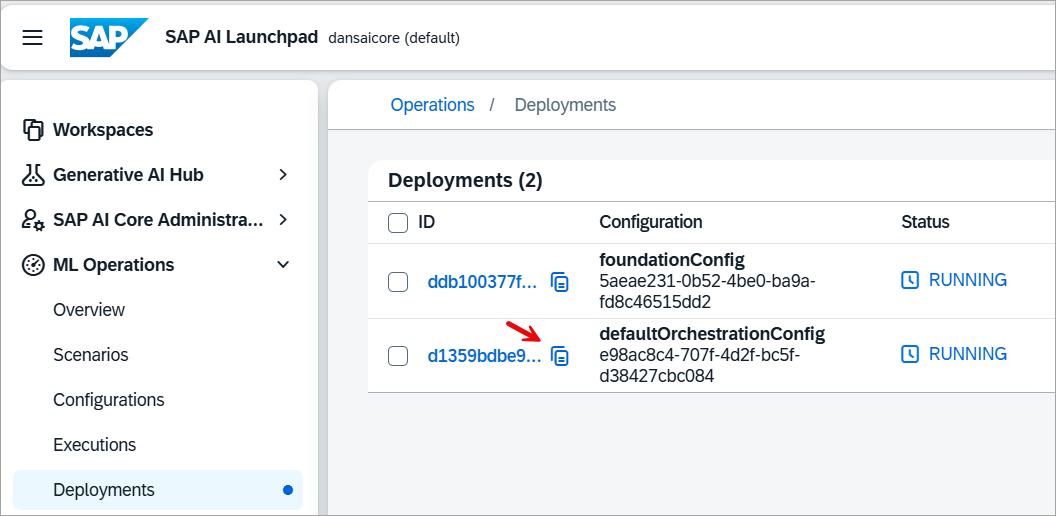Click configuration ID 5aeae231-0b52-4be0-ba9a
Image resolution: width=1056 pixels, height=516 pixels.
coord(707,291)
